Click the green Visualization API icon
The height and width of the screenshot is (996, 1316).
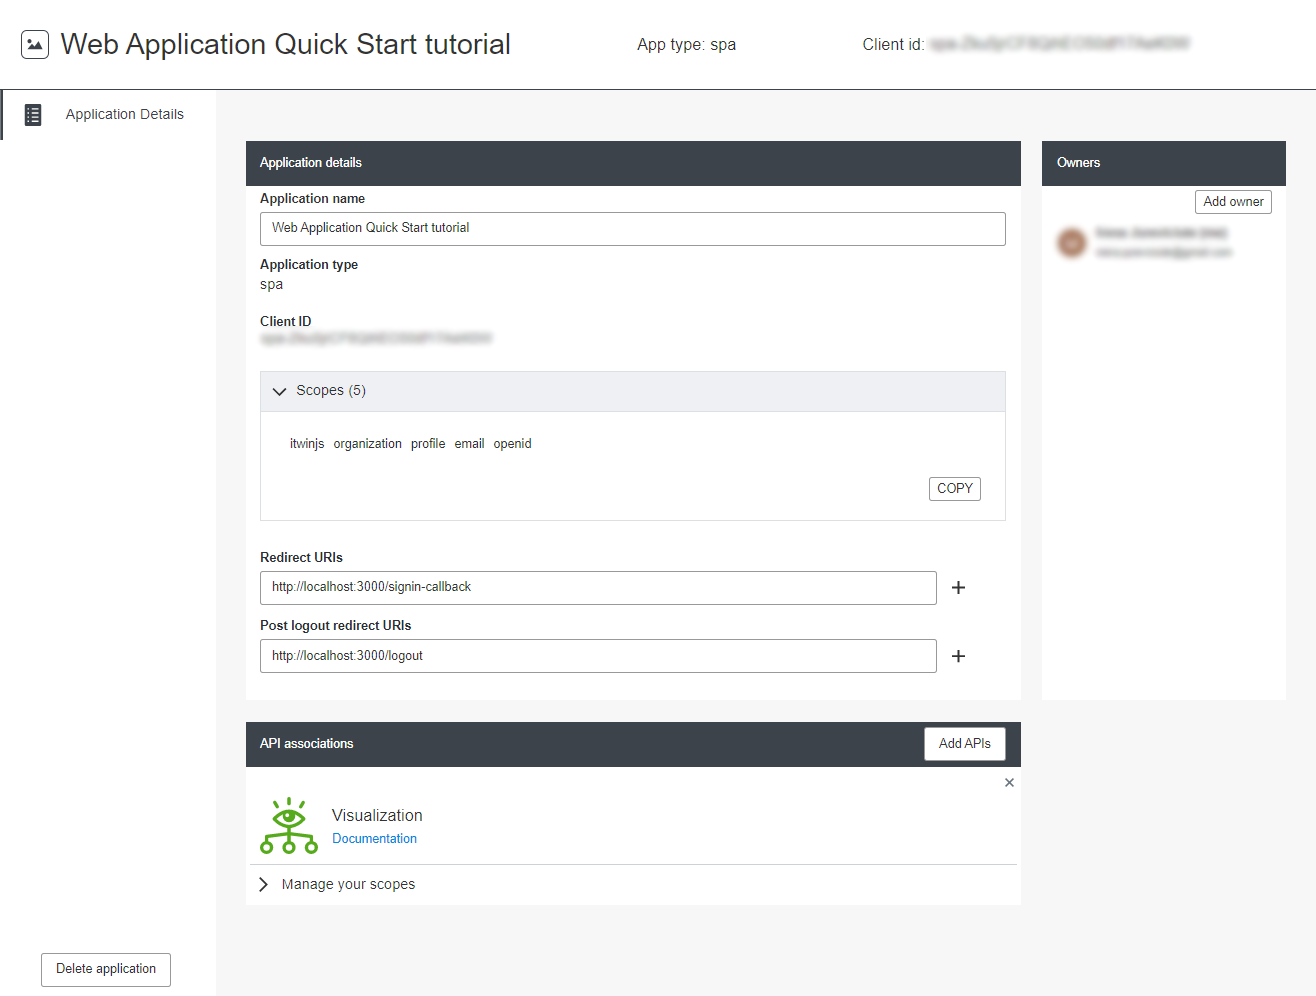289,826
